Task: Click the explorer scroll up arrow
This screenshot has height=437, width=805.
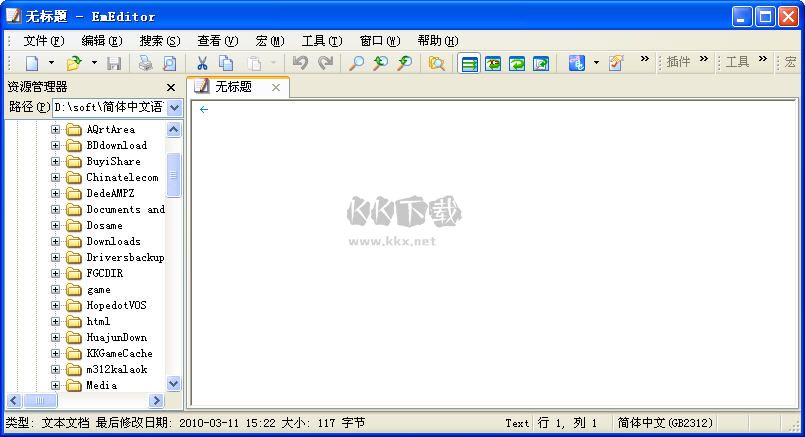Action: tap(174, 129)
